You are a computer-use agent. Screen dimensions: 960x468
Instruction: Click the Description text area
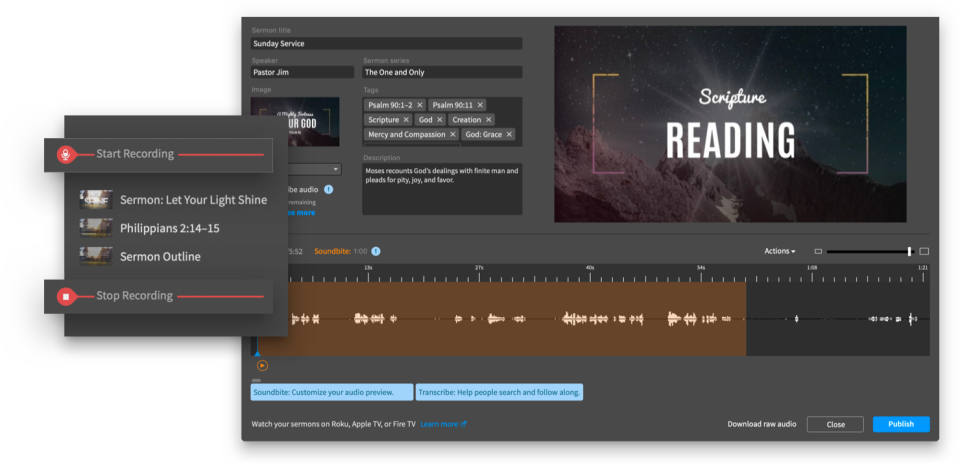pos(442,189)
